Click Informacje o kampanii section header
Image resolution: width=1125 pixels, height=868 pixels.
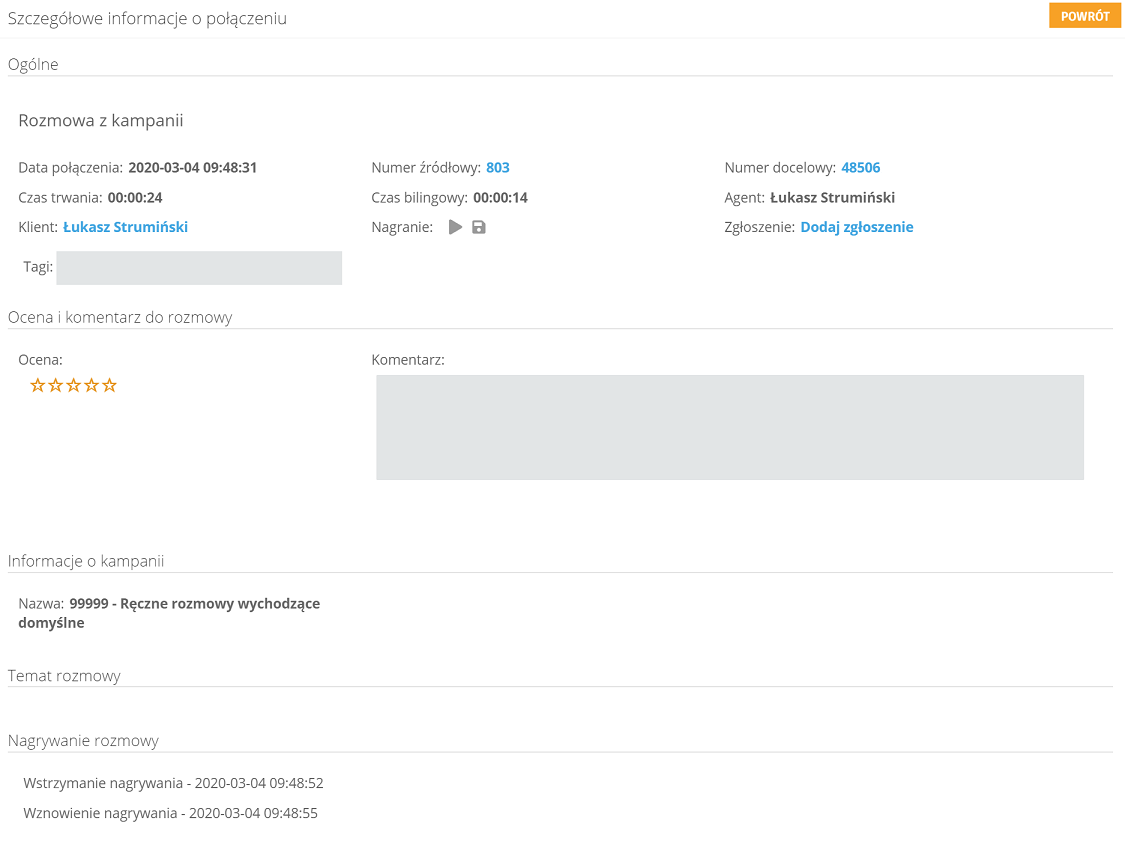[x=86, y=562]
